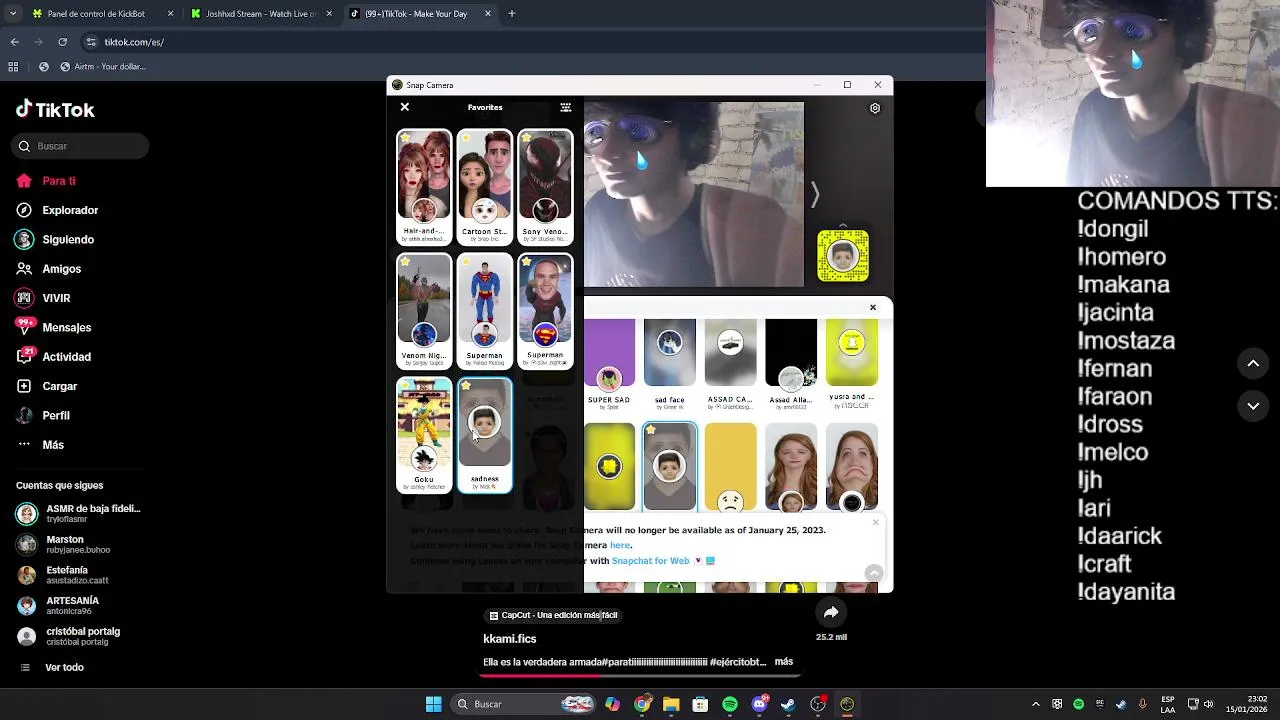Screen dimensions: 1280x720
Task: Open the yellow Snapcode for current lens
Action: coord(843,255)
